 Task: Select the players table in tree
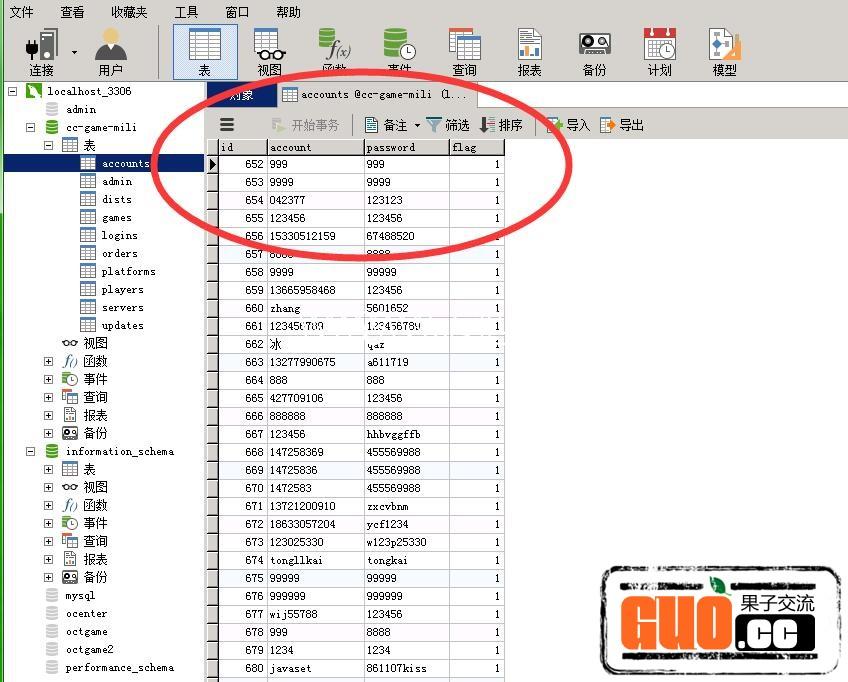[x=122, y=290]
